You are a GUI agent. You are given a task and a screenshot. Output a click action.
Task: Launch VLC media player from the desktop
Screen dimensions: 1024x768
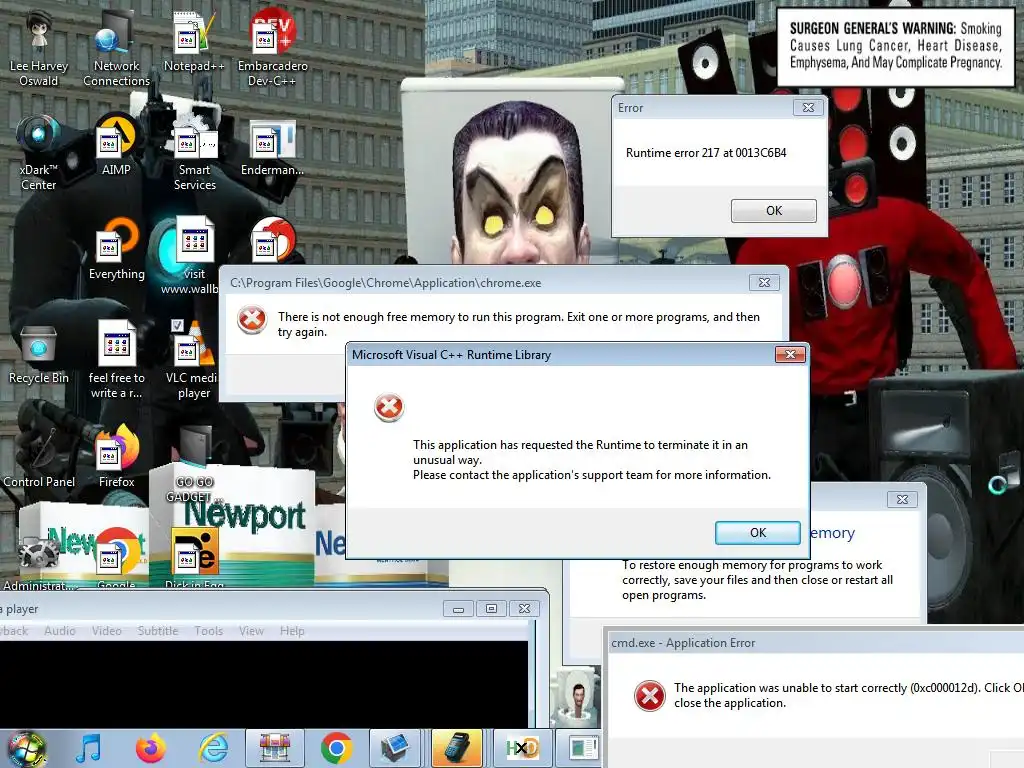click(193, 360)
